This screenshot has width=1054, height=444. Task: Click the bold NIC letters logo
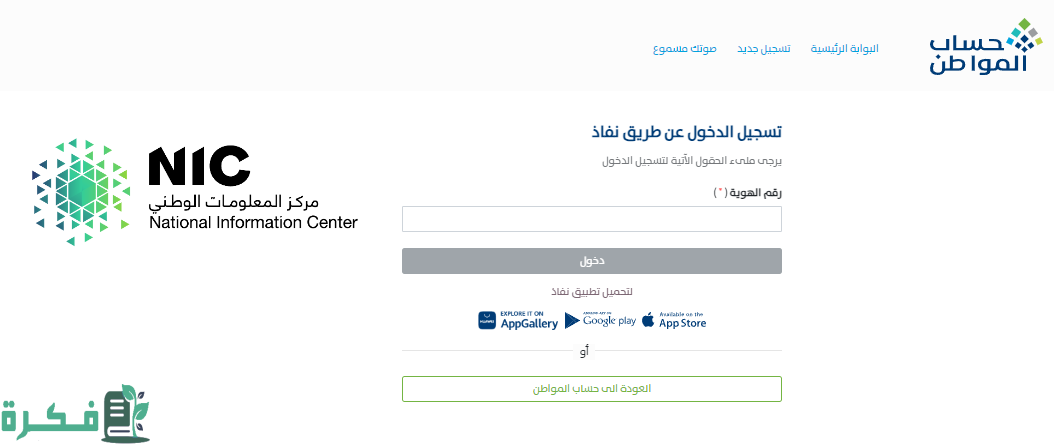pyautogui.click(x=199, y=166)
